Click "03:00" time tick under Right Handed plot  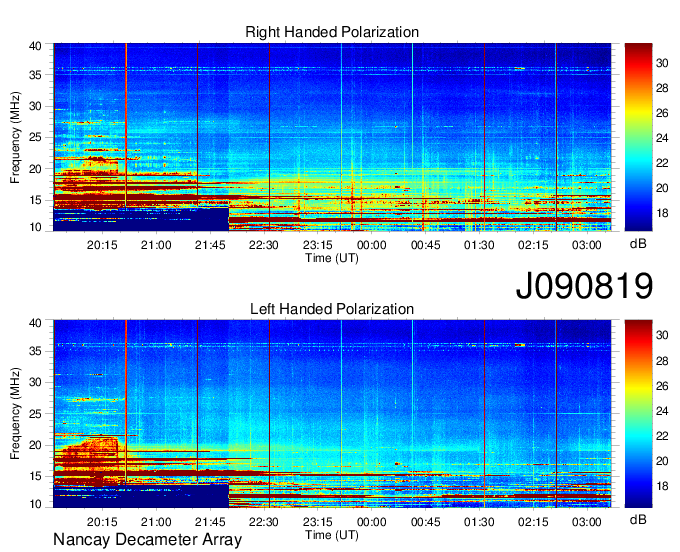587,245
